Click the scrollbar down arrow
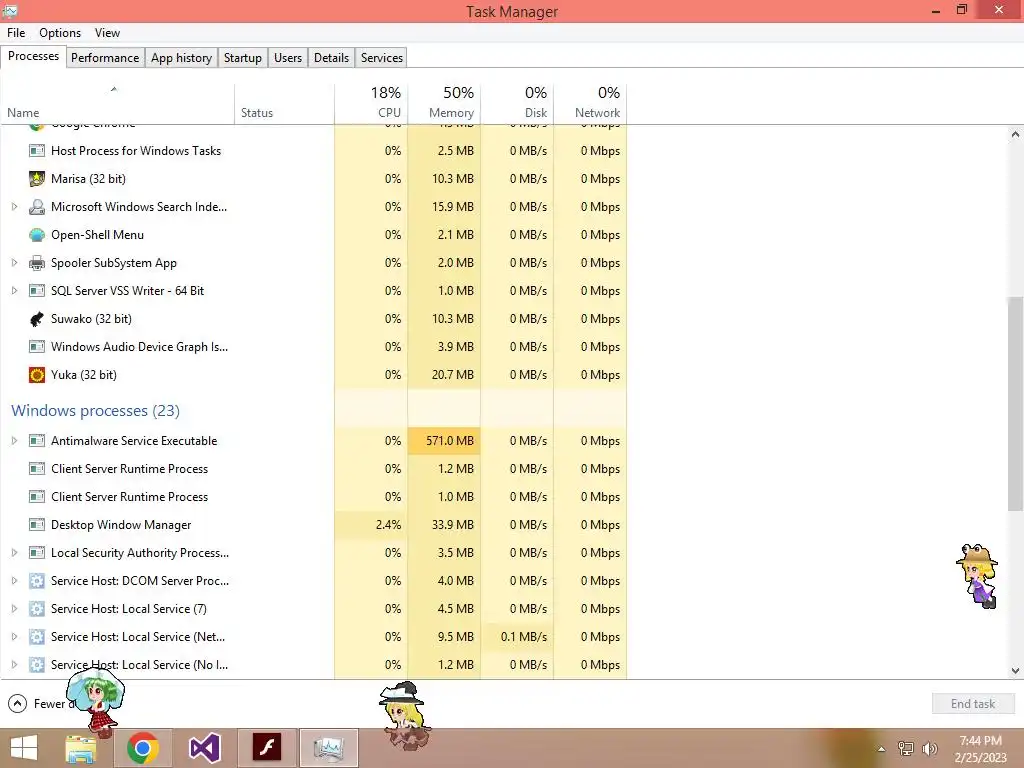This screenshot has height=768, width=1024. (1015, 670)
